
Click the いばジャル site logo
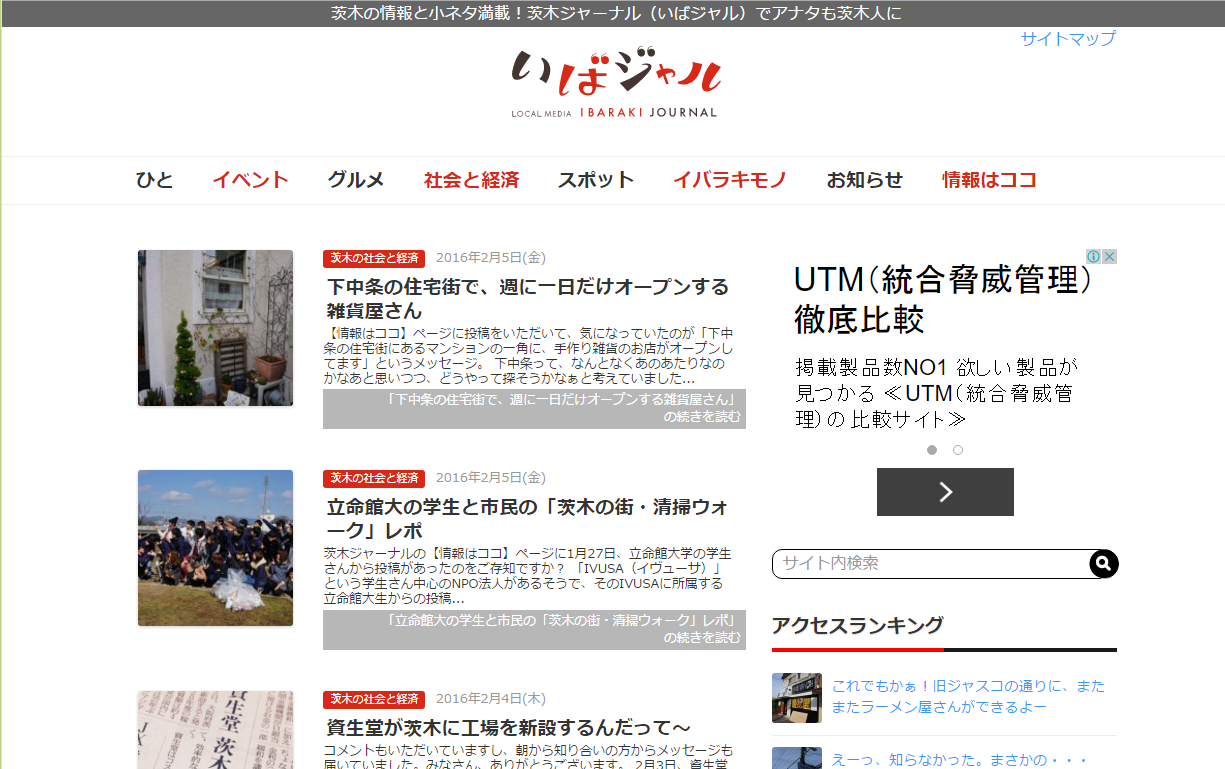pos(615,84)
